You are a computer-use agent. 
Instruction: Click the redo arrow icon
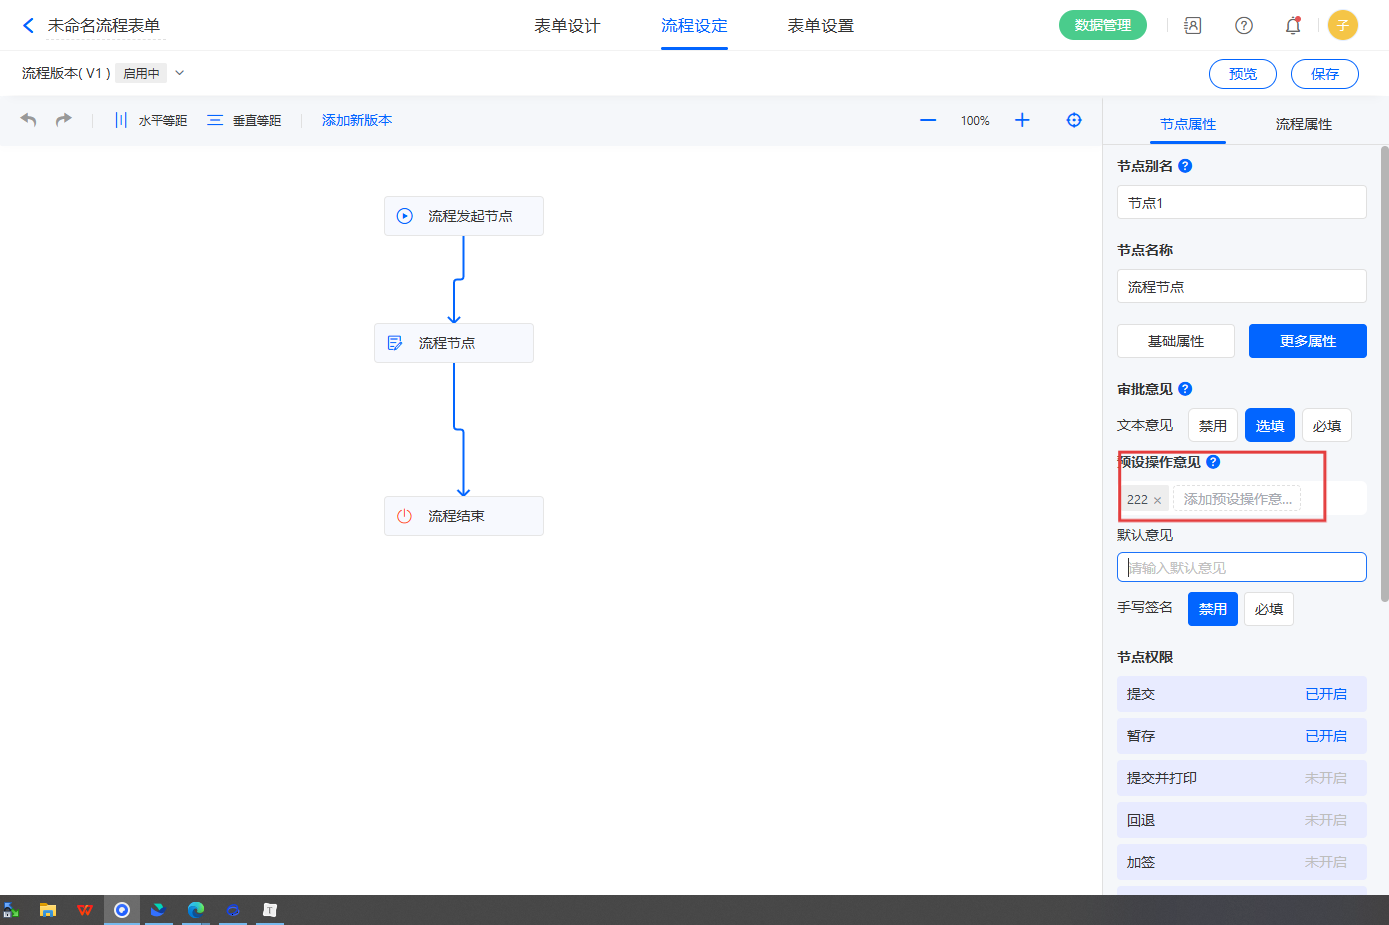64,120
